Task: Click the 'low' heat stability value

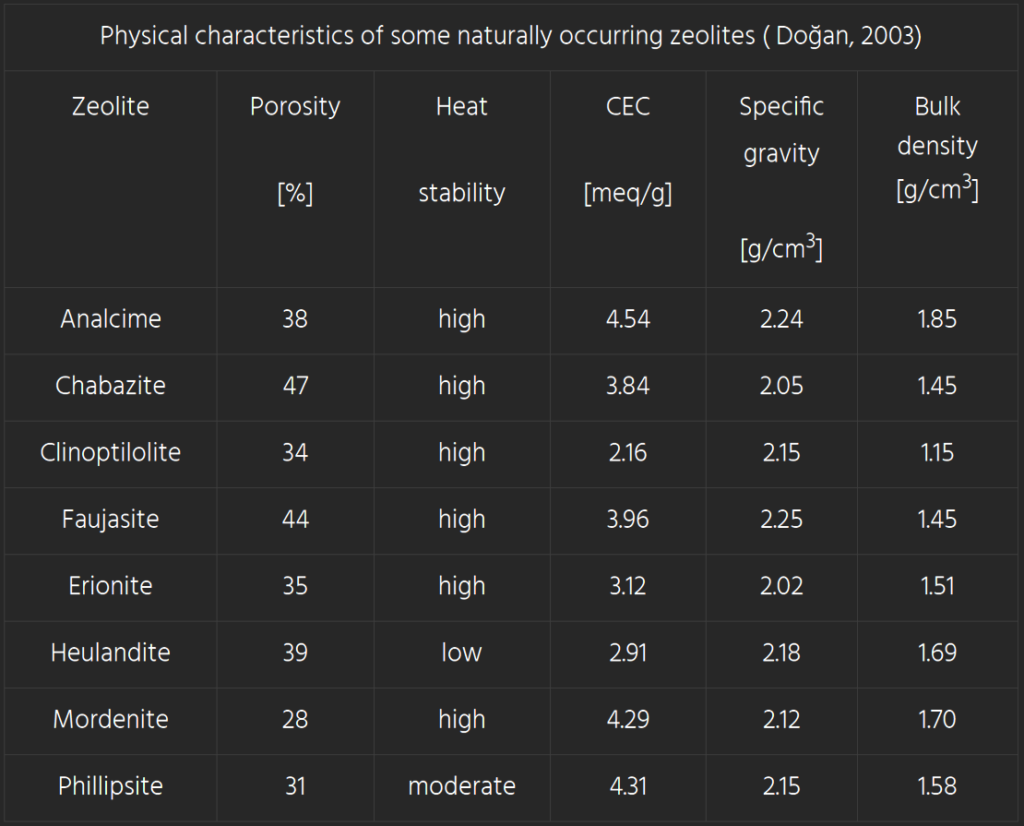Action: tap(461, 653)
